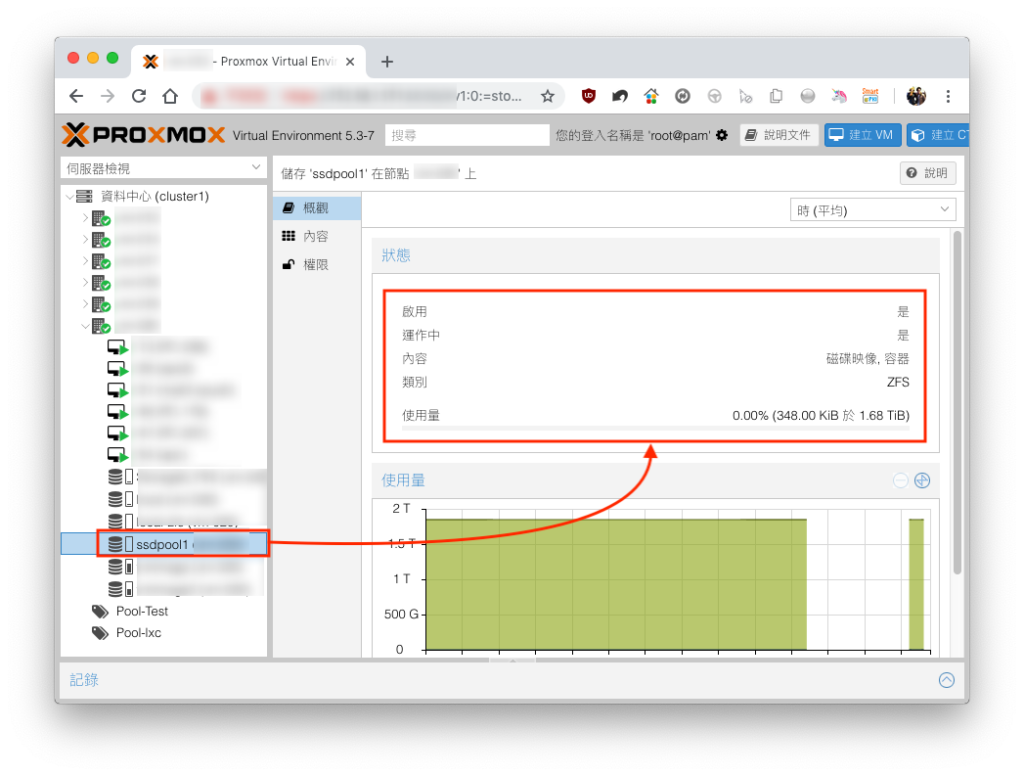Screen dimensions: 1024x776
Task: Focus the 搜尋 search field
Action: pos(467,135)
